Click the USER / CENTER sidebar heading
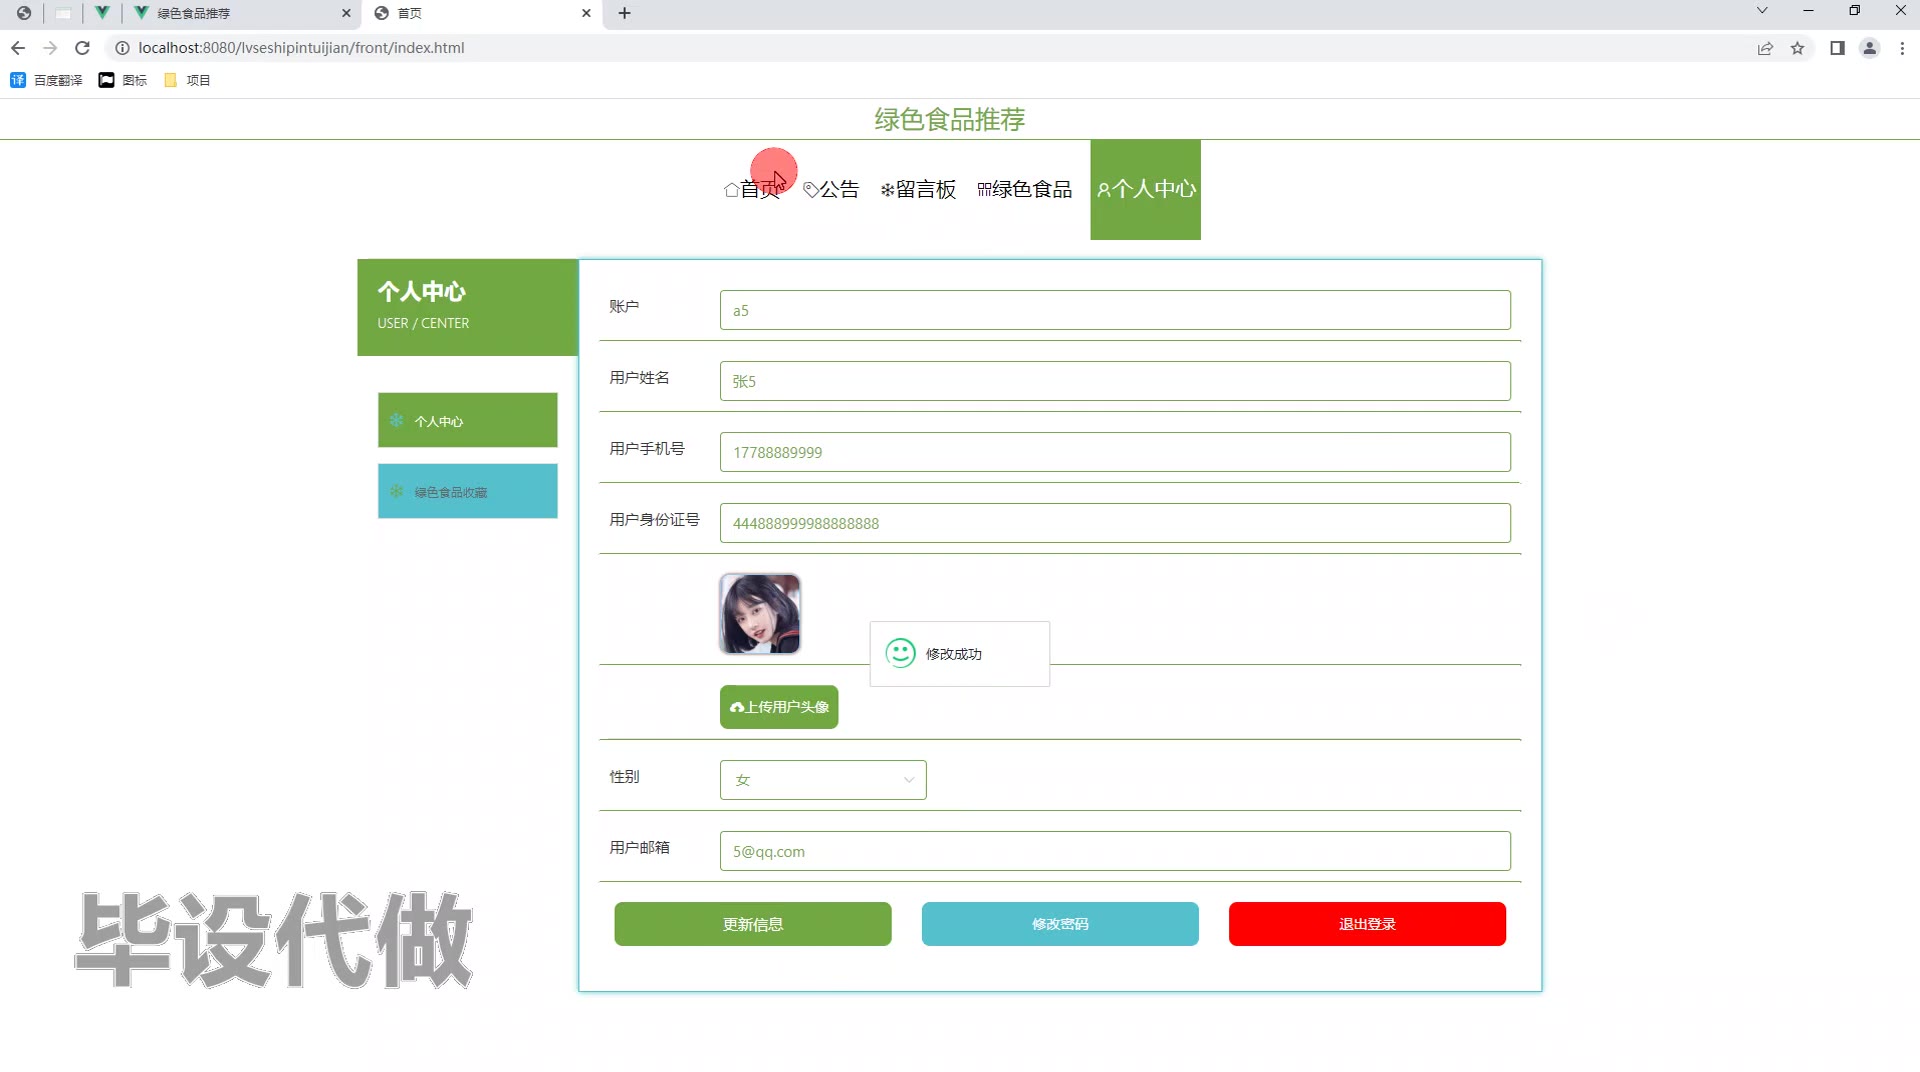This screenshot has width=1920, height=1072. pyautogui.click(x=423, y=323)
